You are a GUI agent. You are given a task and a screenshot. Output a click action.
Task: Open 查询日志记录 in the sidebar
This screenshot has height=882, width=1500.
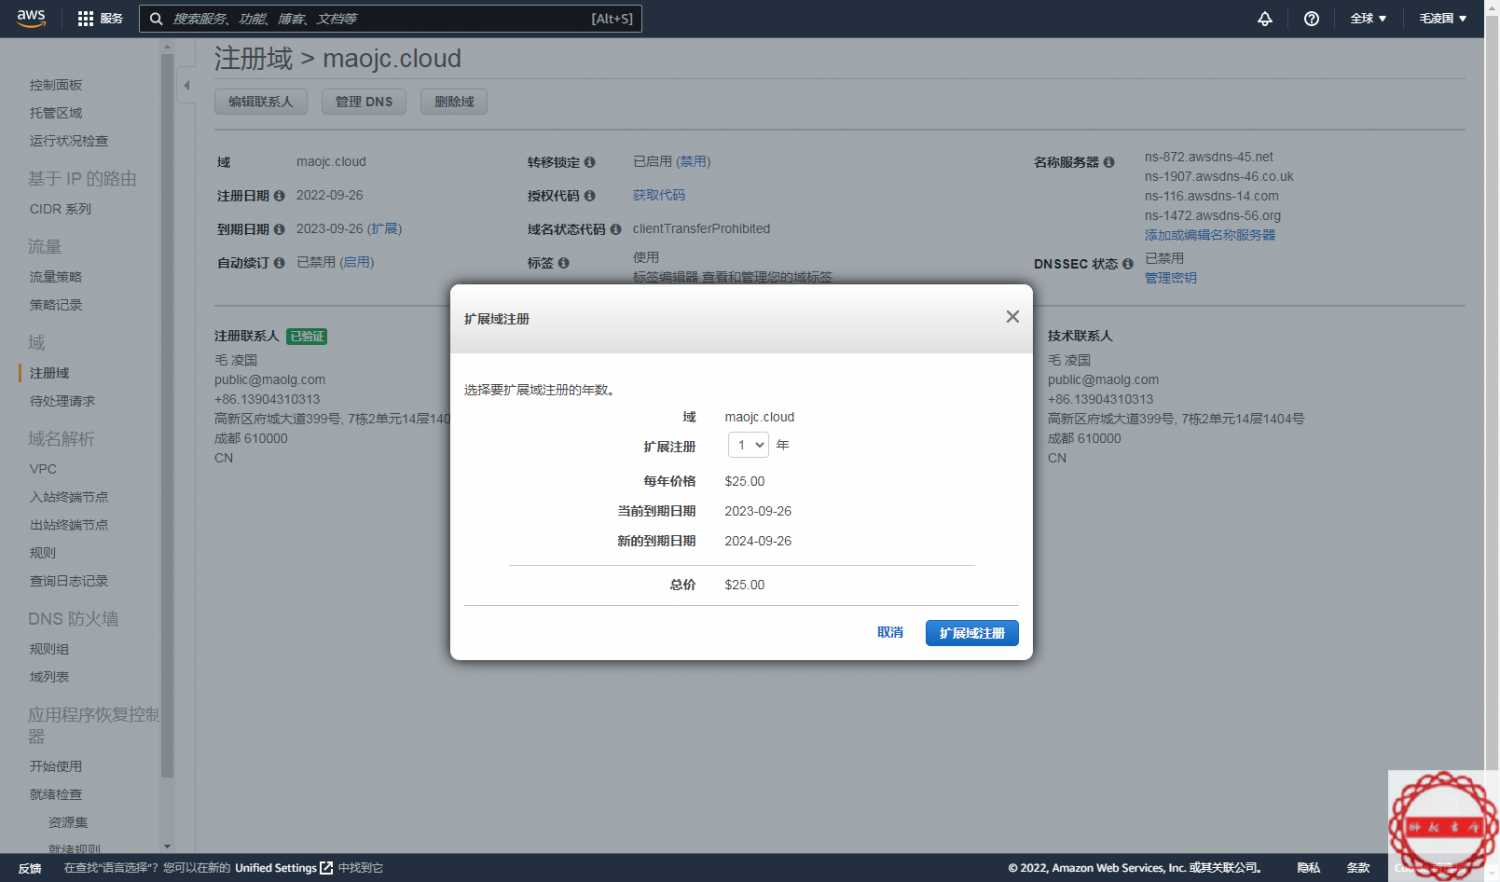69,581
